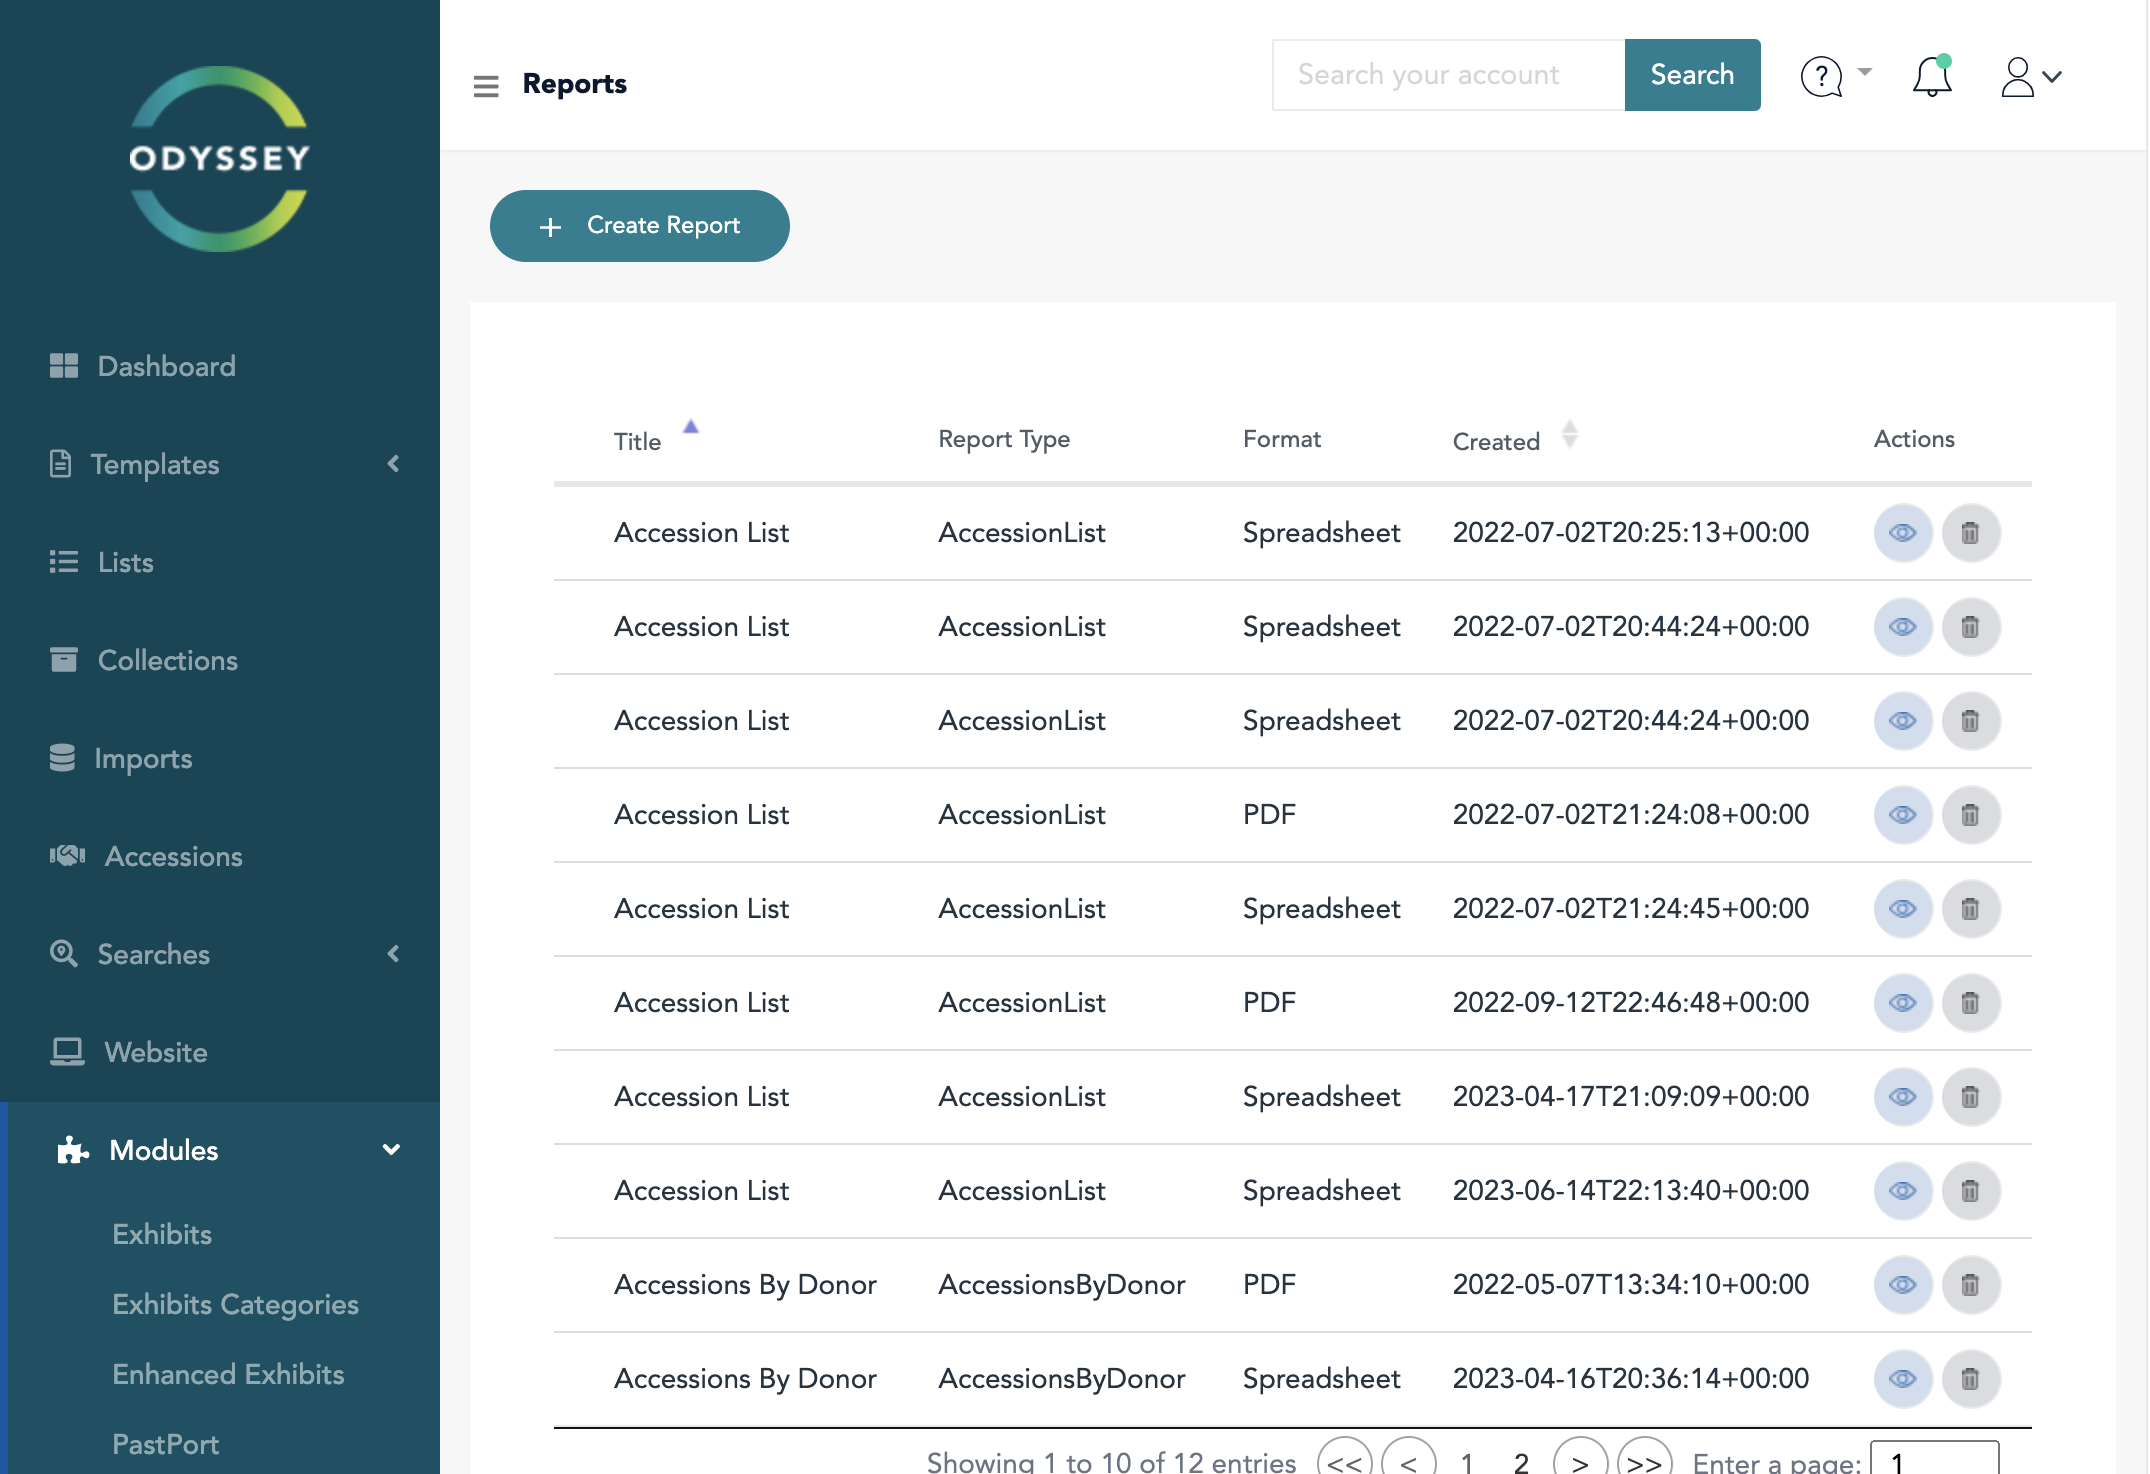This screenshot has width=2150, height=1474.
Task: Go to Collections in the sidebar
Action: point(167,660)
